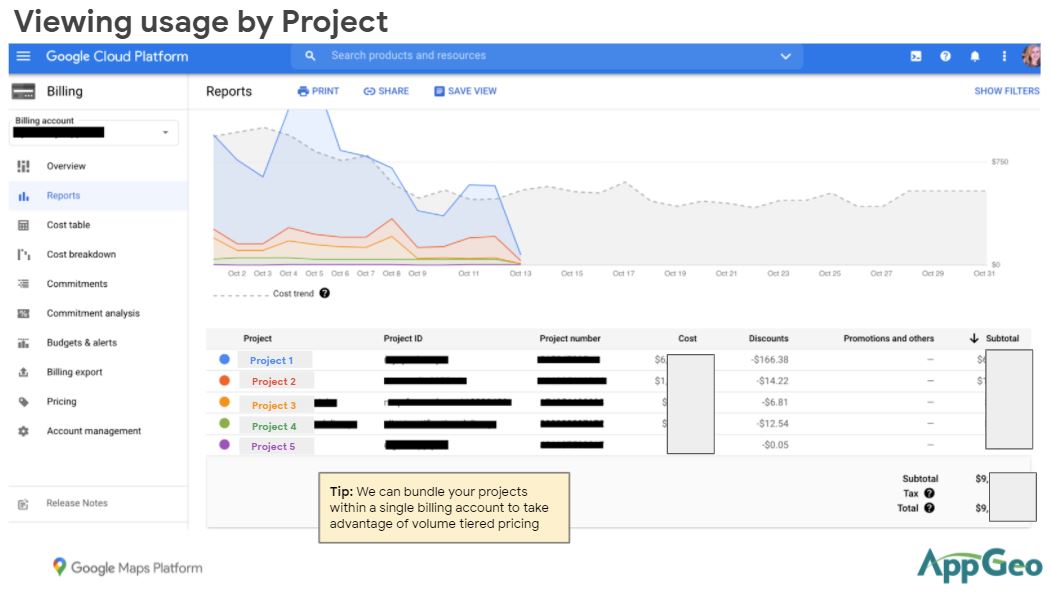The width and height of the screenshot is (1051, 593).
Task: Expand the Billing account dropdown
Action: [164, 131]
